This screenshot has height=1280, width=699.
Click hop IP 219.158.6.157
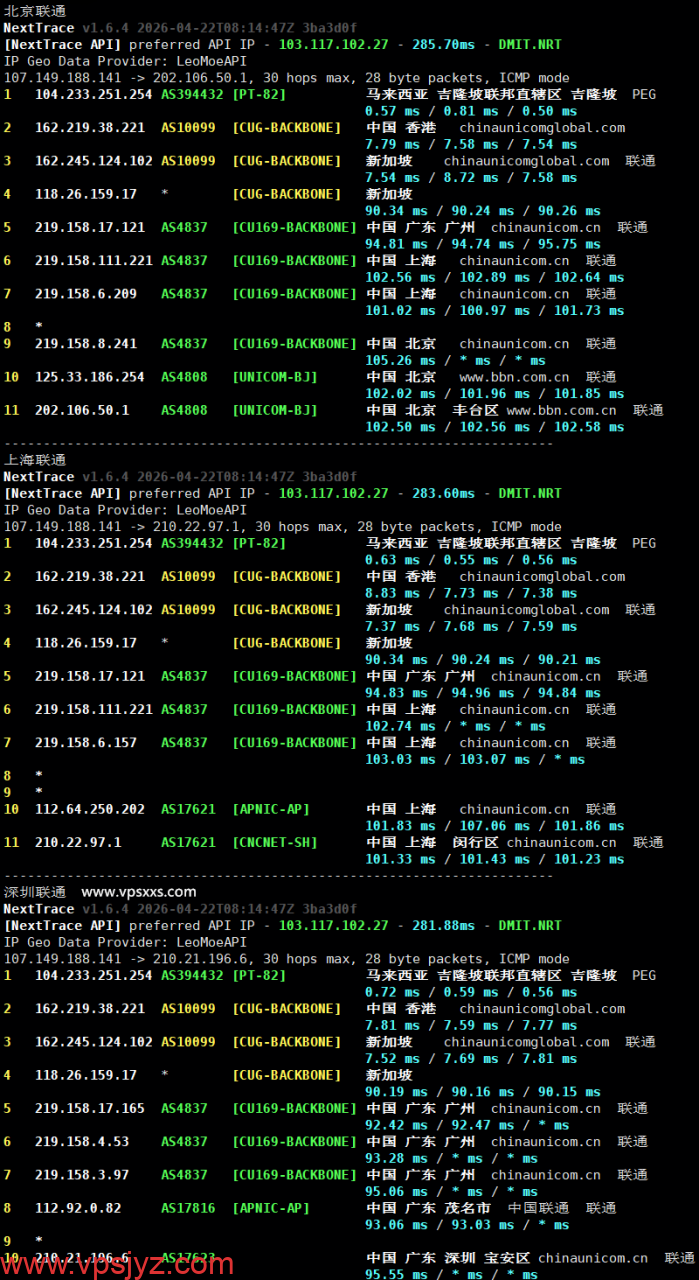point(86,743)
